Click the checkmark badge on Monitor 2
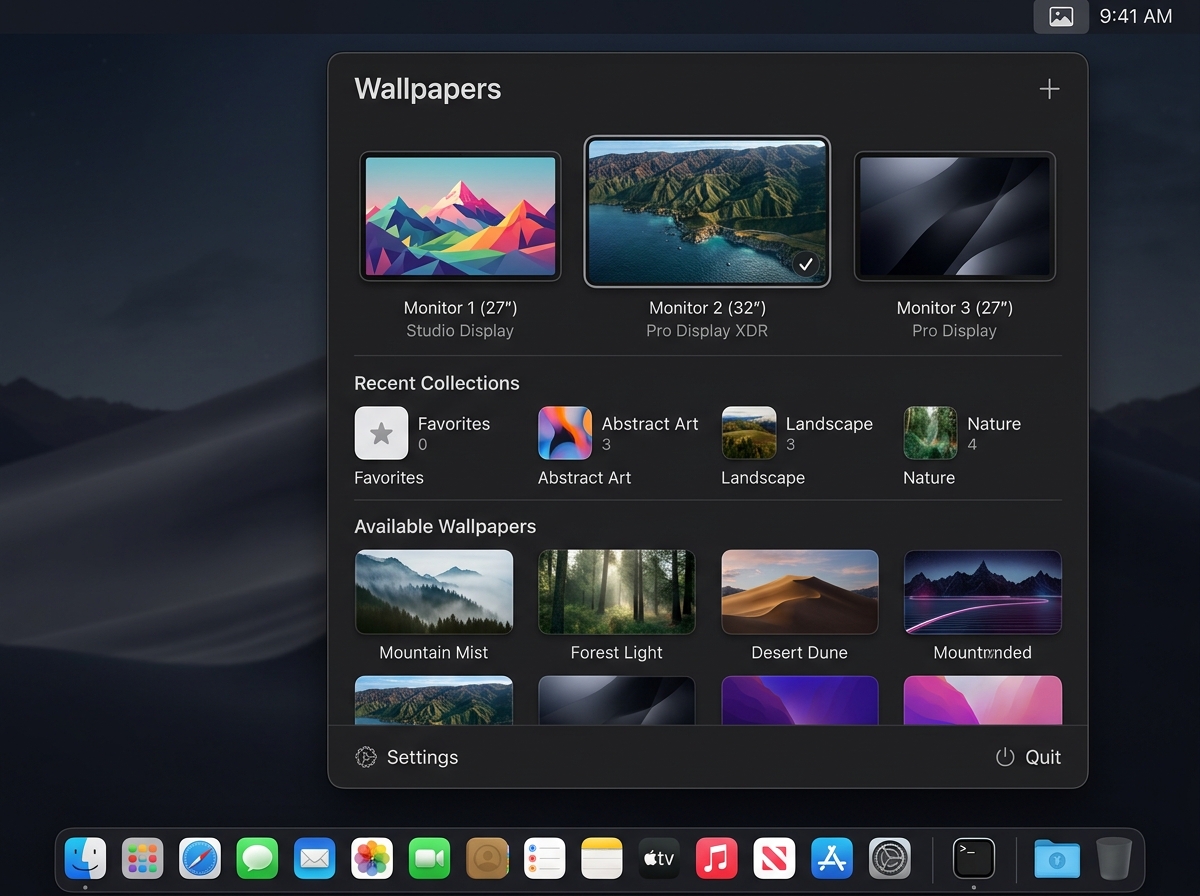 (806, 264)
